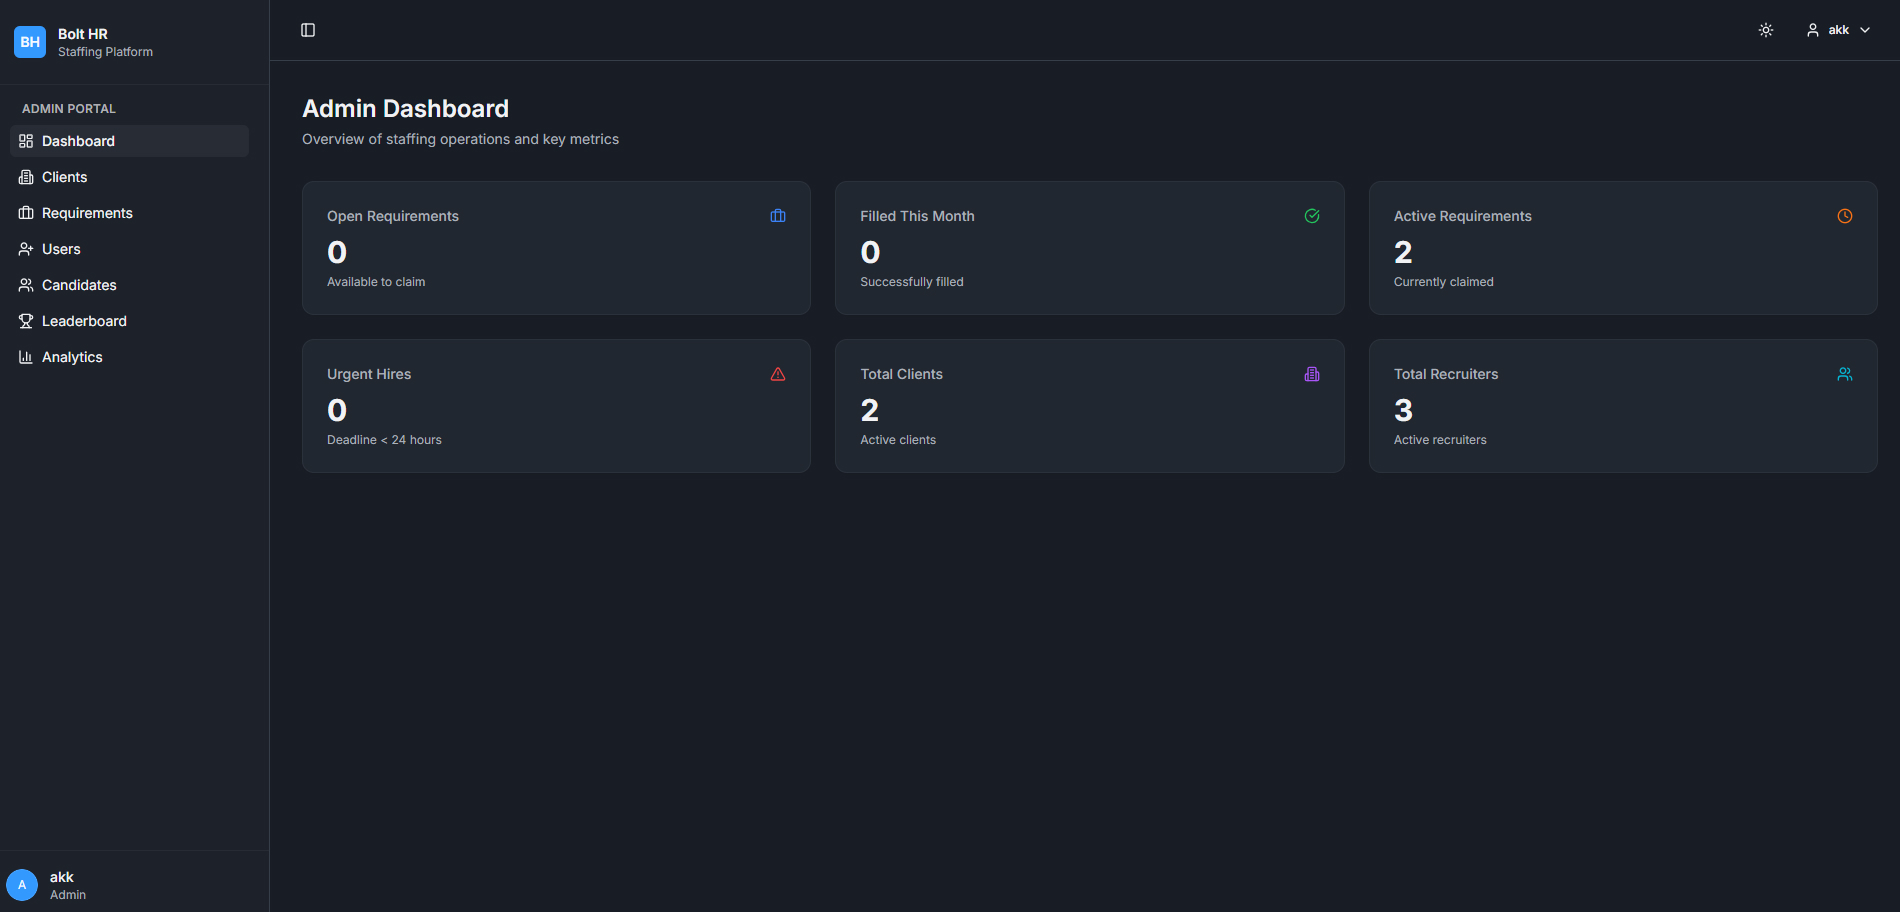Viewport: 1900px width, 912px height.
Task: Go to the Clients page
Action: [x=65, y=177]
